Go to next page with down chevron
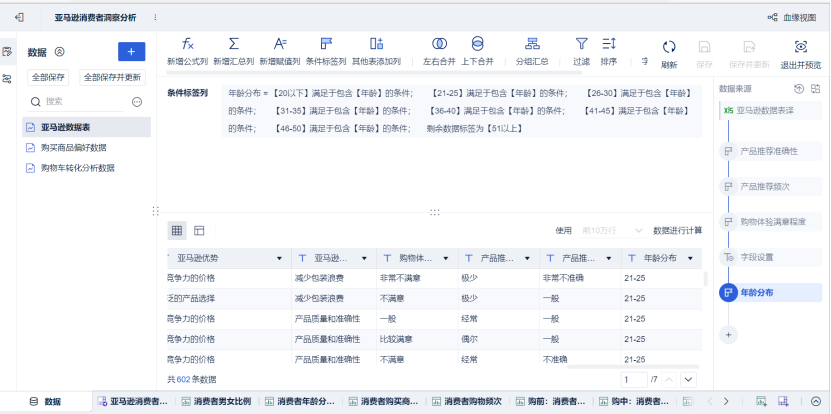This screenshot has width=831, height=414. [x=688, y=380]
